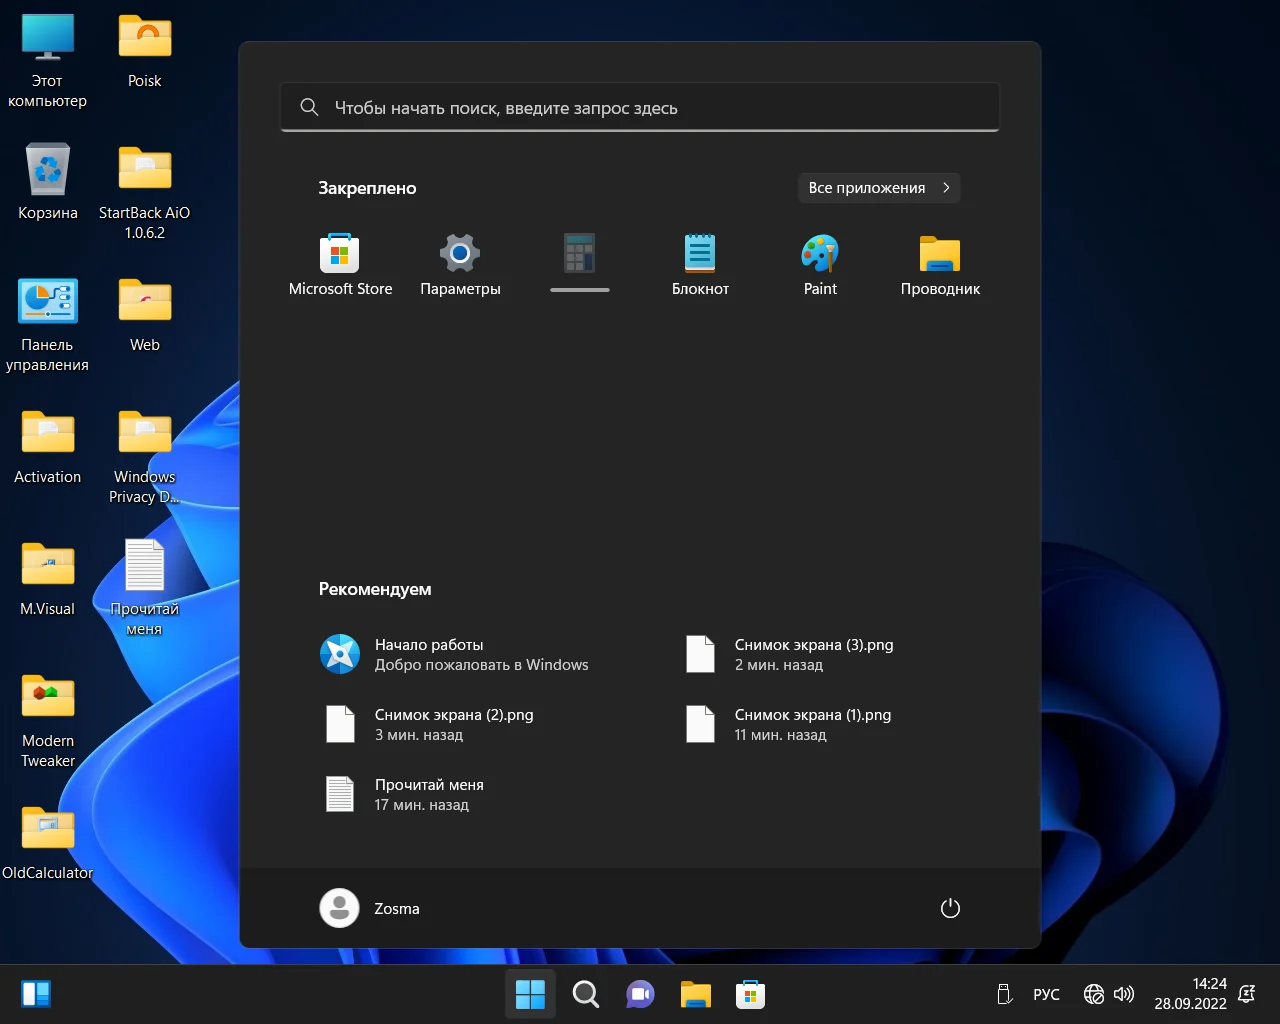
Task: Click the power button icon
Action: [x=950, y=908]
